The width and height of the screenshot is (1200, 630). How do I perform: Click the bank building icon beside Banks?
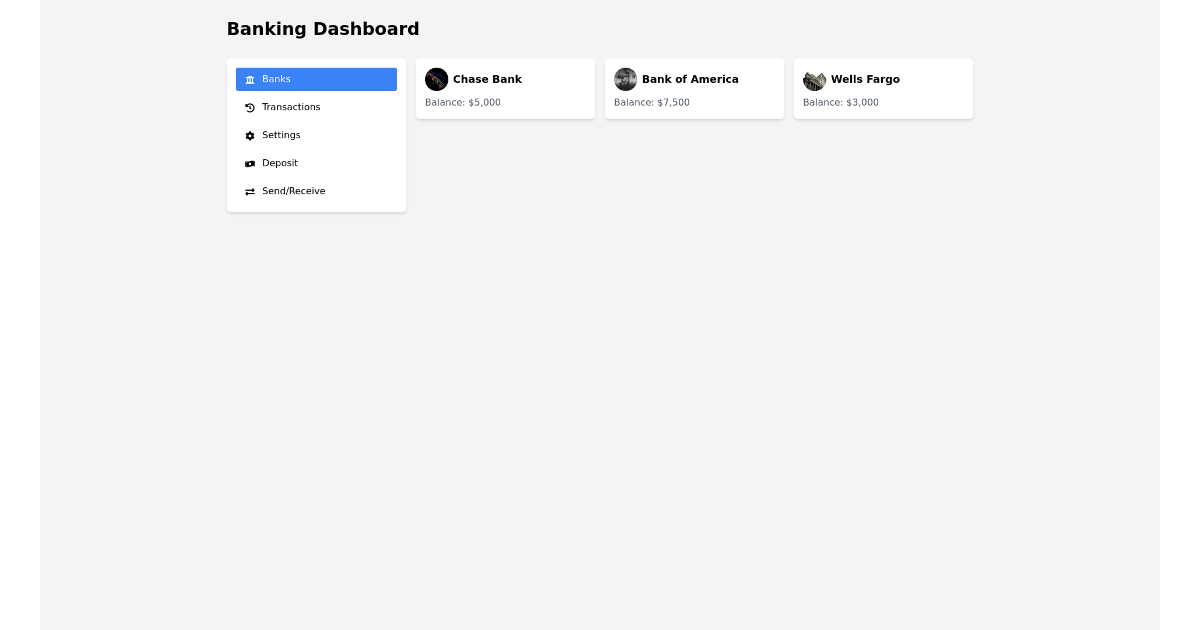coord(249,79)
